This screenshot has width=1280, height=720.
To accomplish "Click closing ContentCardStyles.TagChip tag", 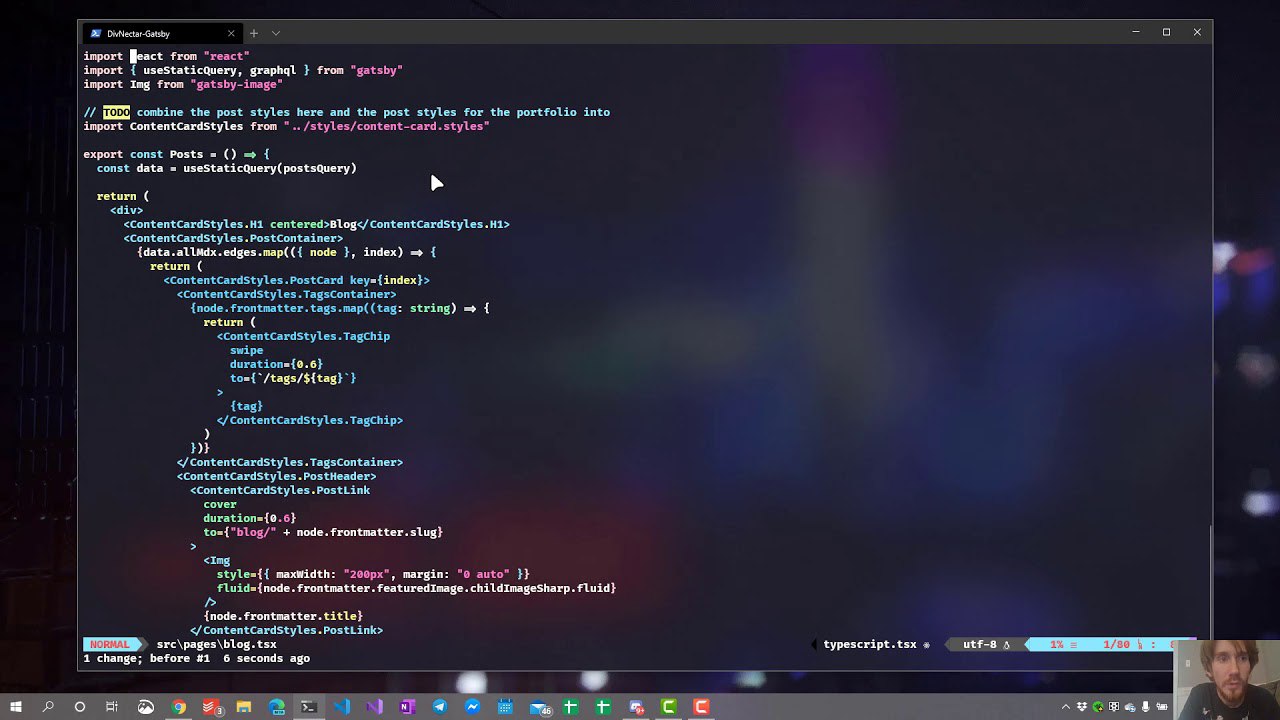I will 310,420.
